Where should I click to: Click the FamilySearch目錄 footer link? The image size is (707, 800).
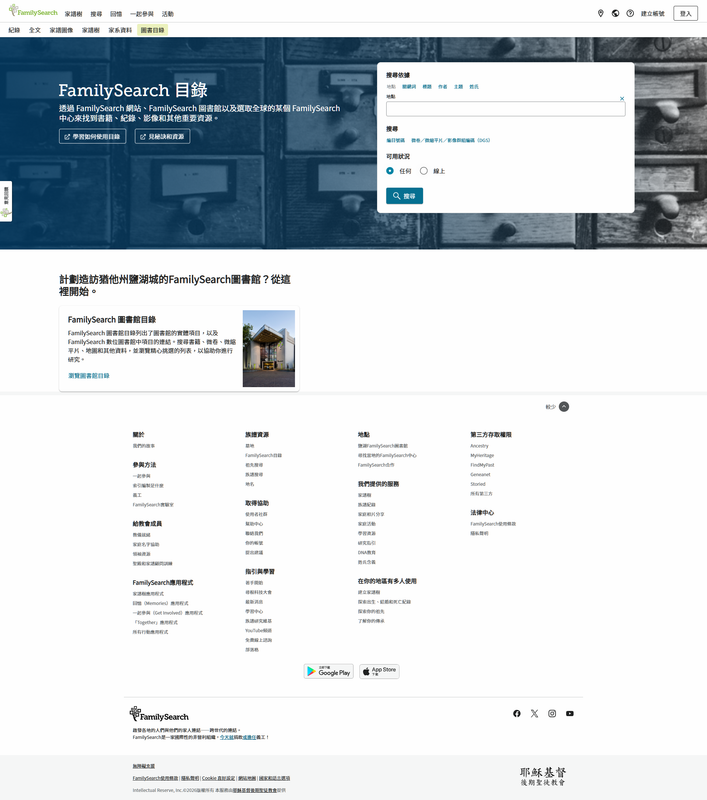[x=263, y=456]
